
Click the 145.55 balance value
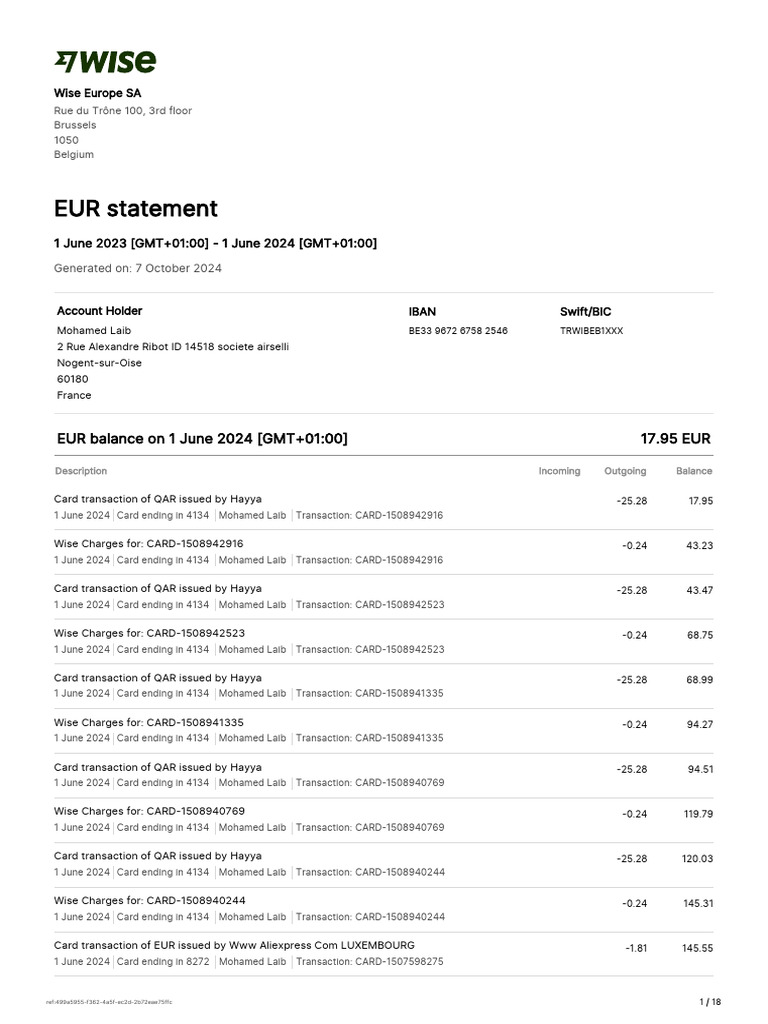point(697,948)
